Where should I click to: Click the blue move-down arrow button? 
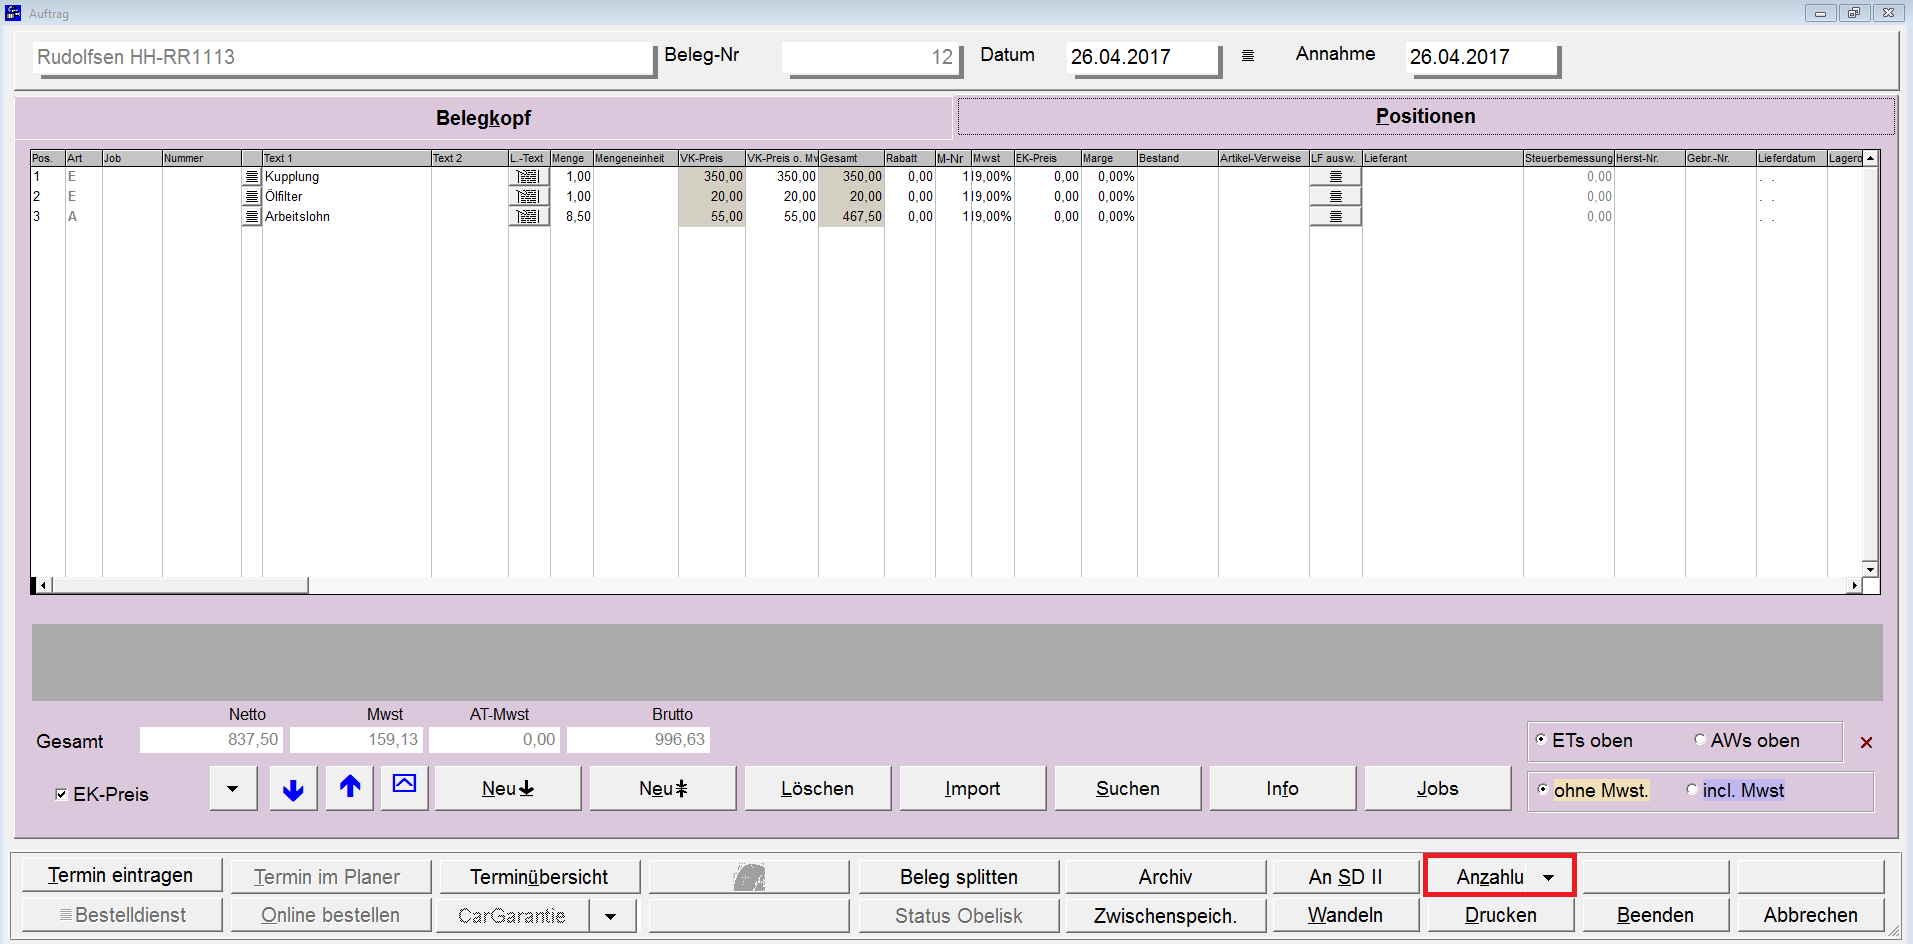click(293, 789)
